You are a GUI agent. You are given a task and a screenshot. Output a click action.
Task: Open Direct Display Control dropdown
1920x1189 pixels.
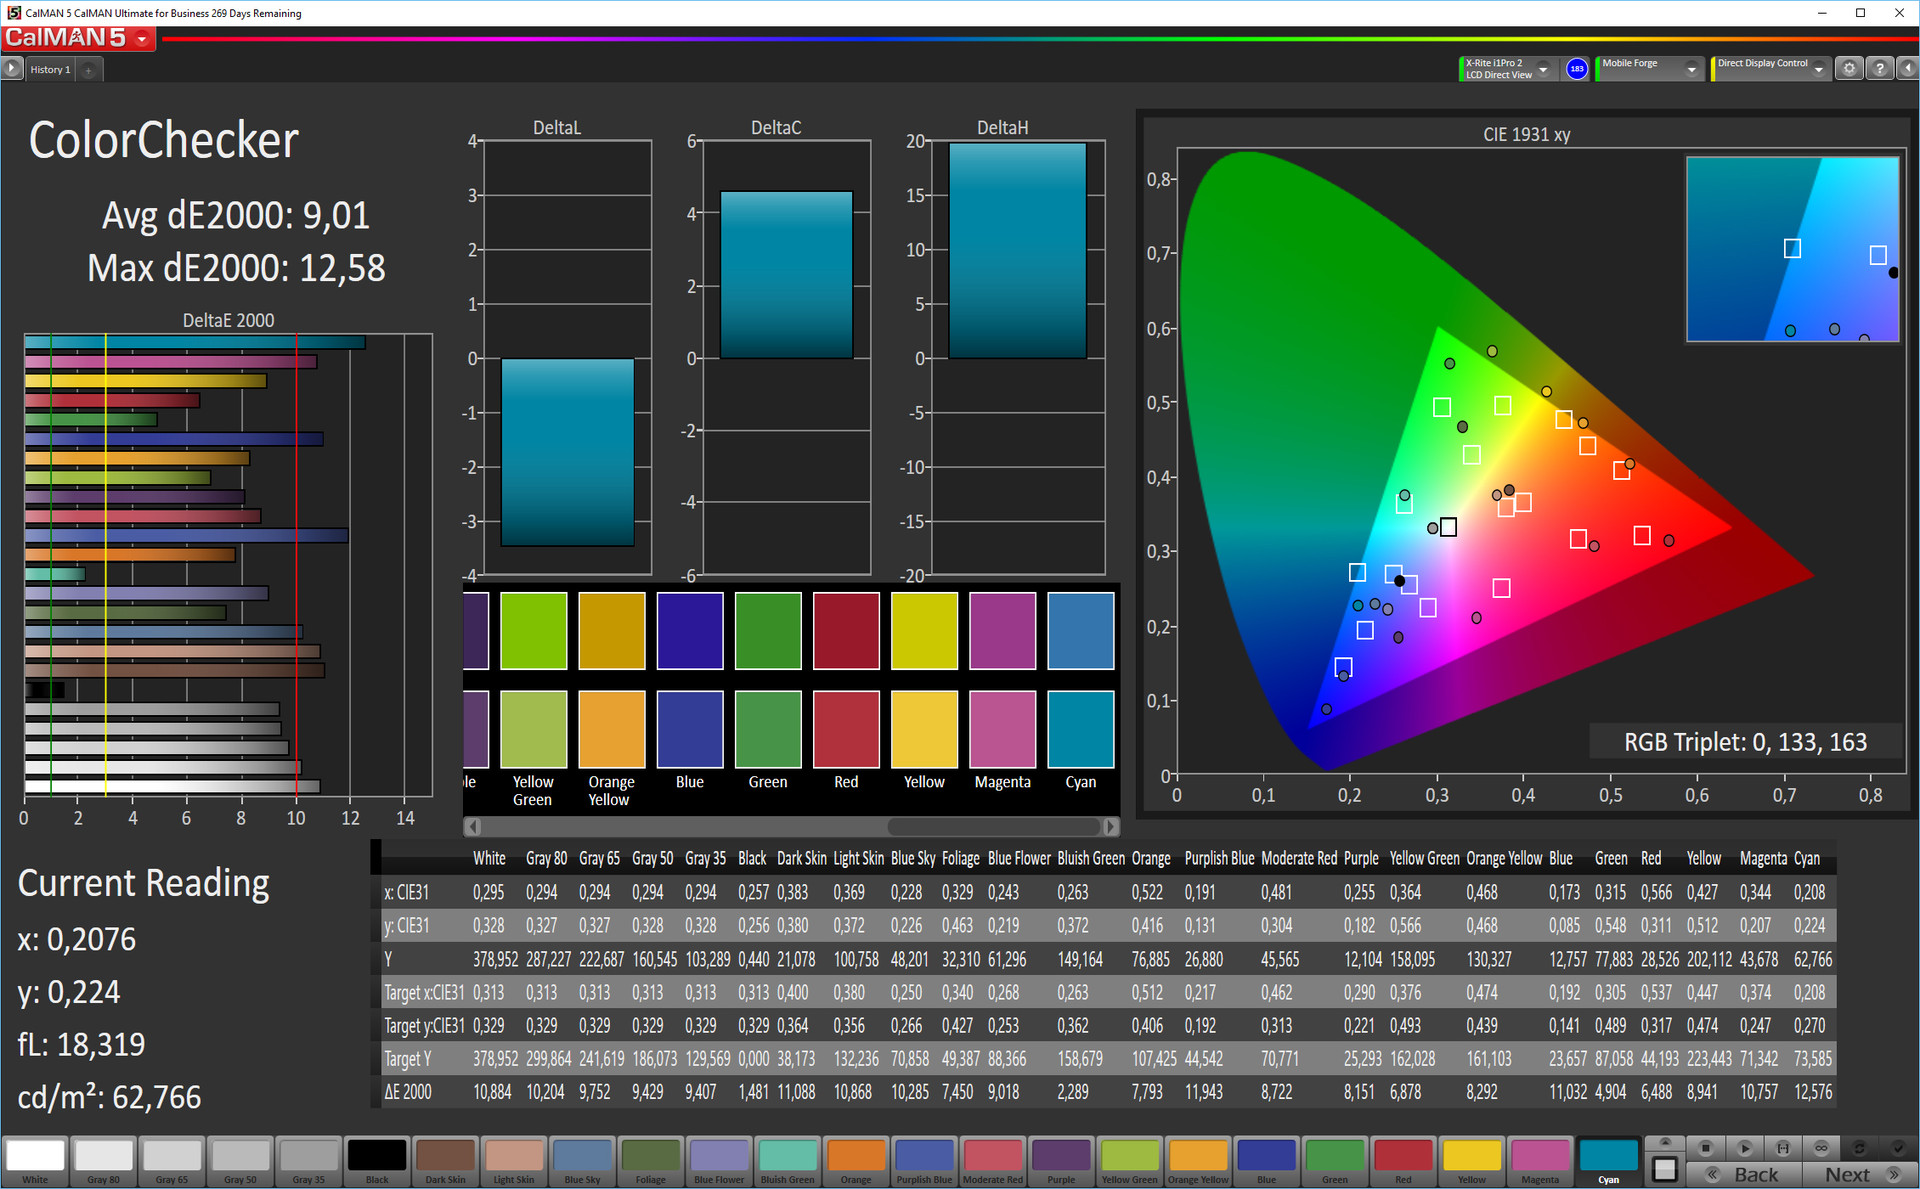[x=1818, y=68]
